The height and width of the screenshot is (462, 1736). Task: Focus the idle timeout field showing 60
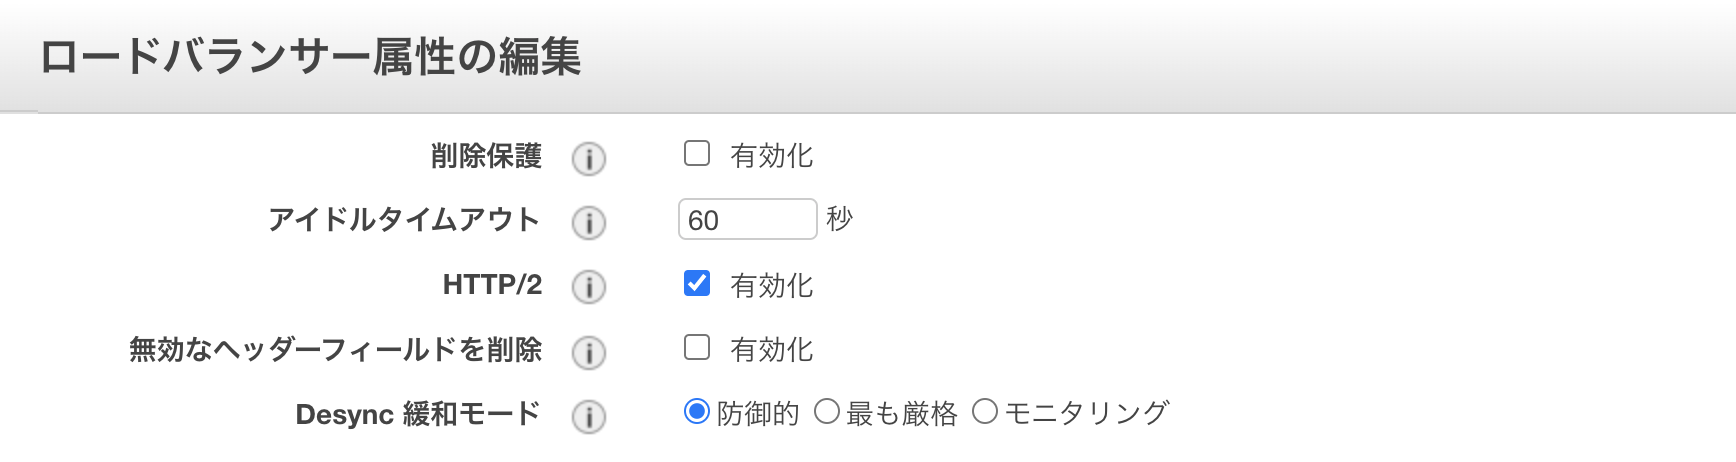(747, 219)
